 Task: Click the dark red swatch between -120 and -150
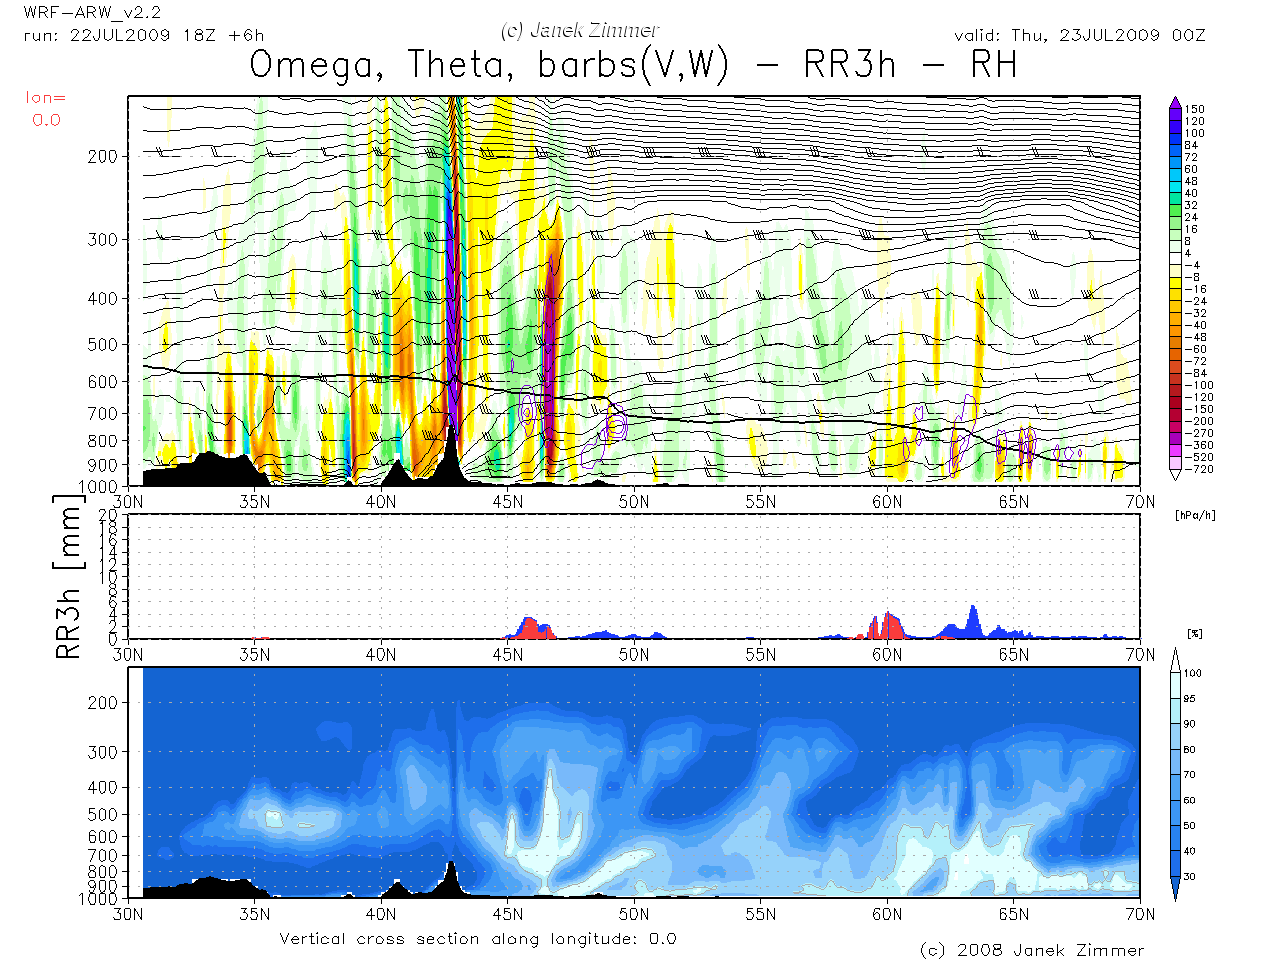1175,403
